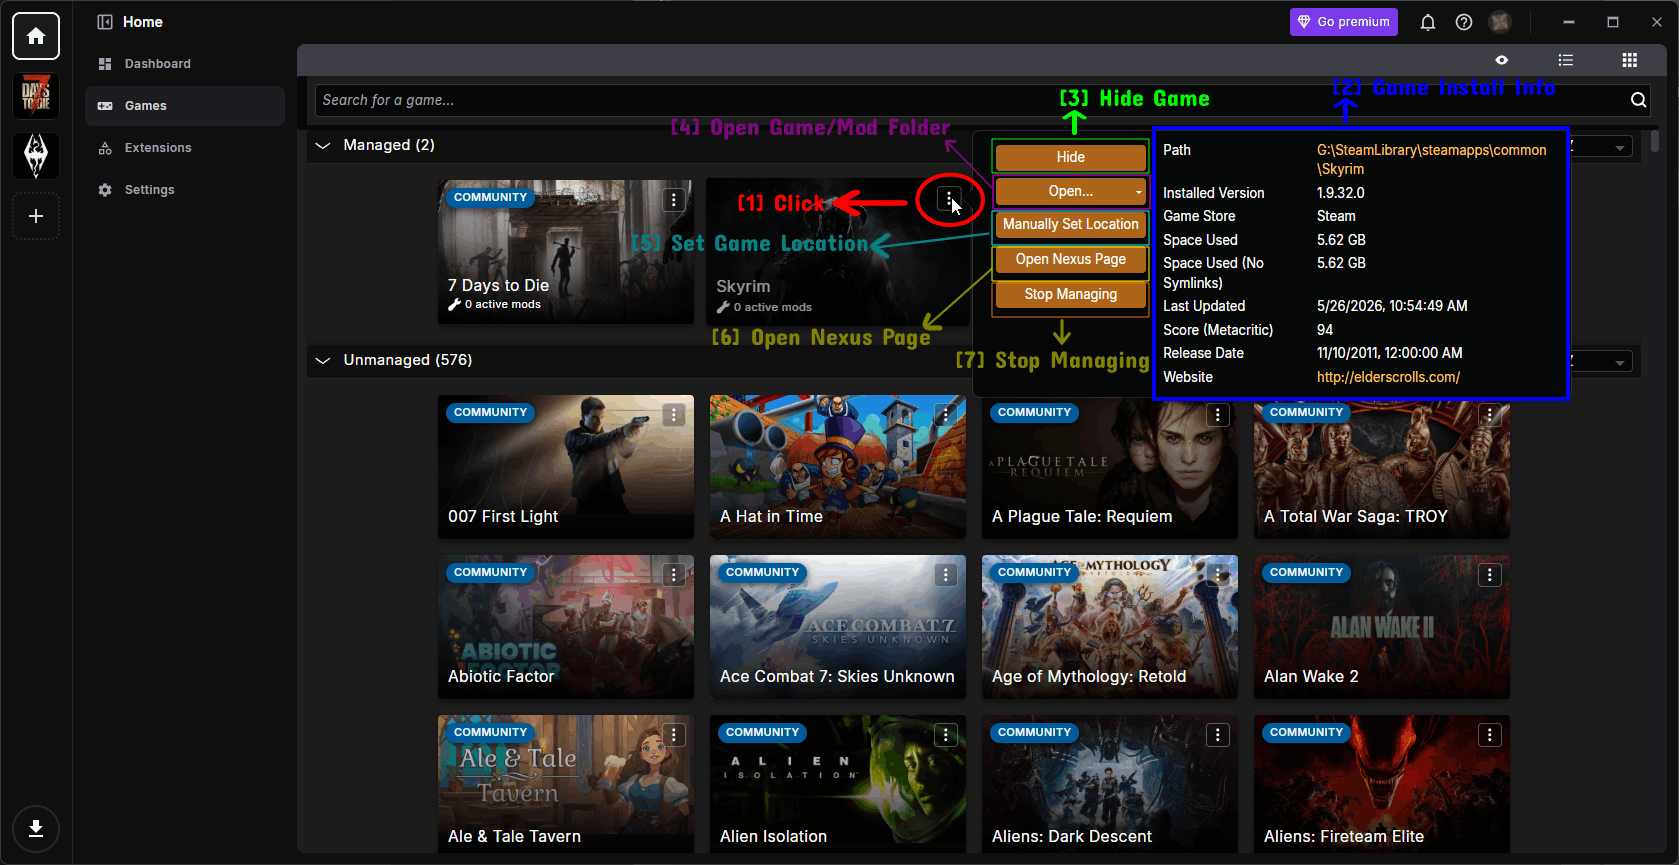This screenshot has width=1679, height=865.
Task: Open the three-dot menu on Alien Isolation
Action: click(x=946, y=735)
